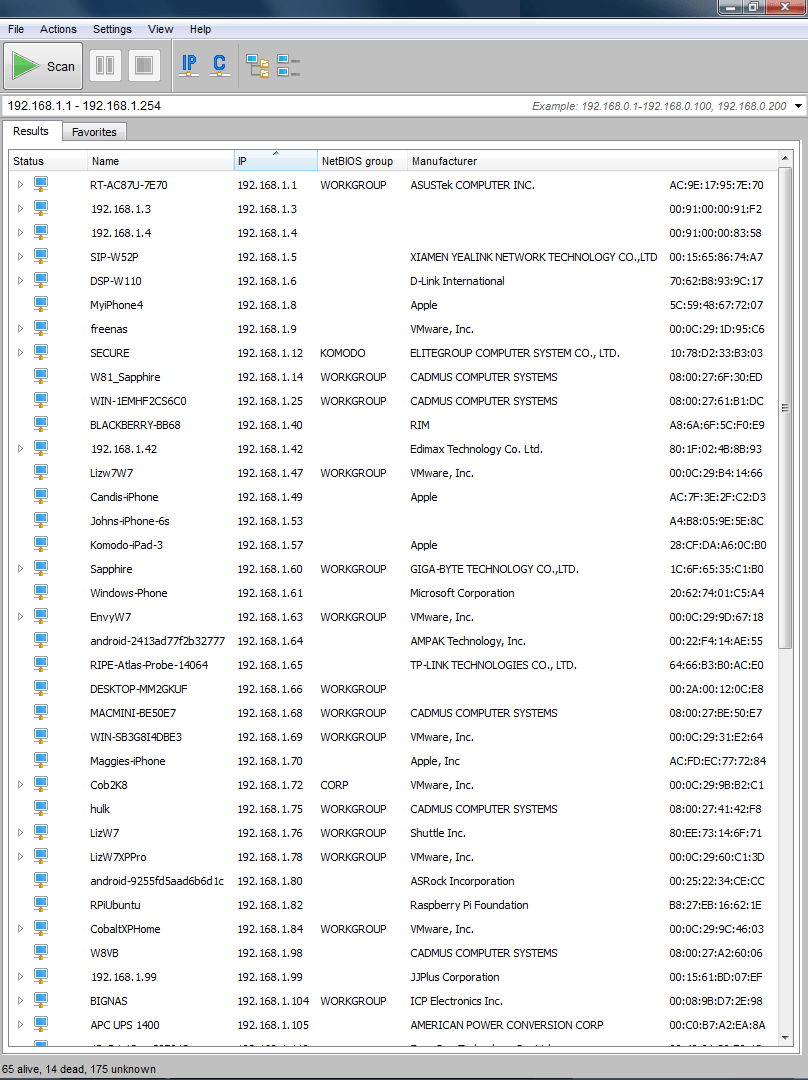Click the computer icon beside freenas
808x1080 pixels.
tap(41, 329)
